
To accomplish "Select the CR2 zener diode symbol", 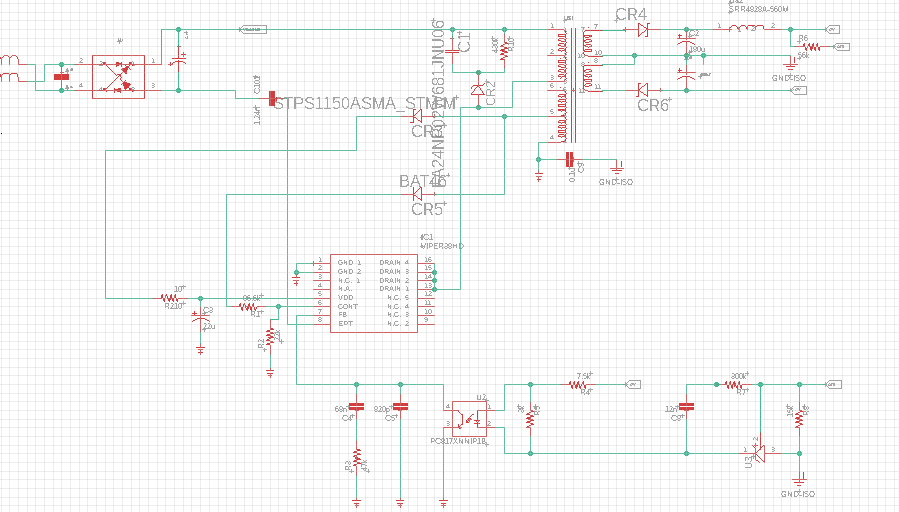I will [x=478, y=89].
